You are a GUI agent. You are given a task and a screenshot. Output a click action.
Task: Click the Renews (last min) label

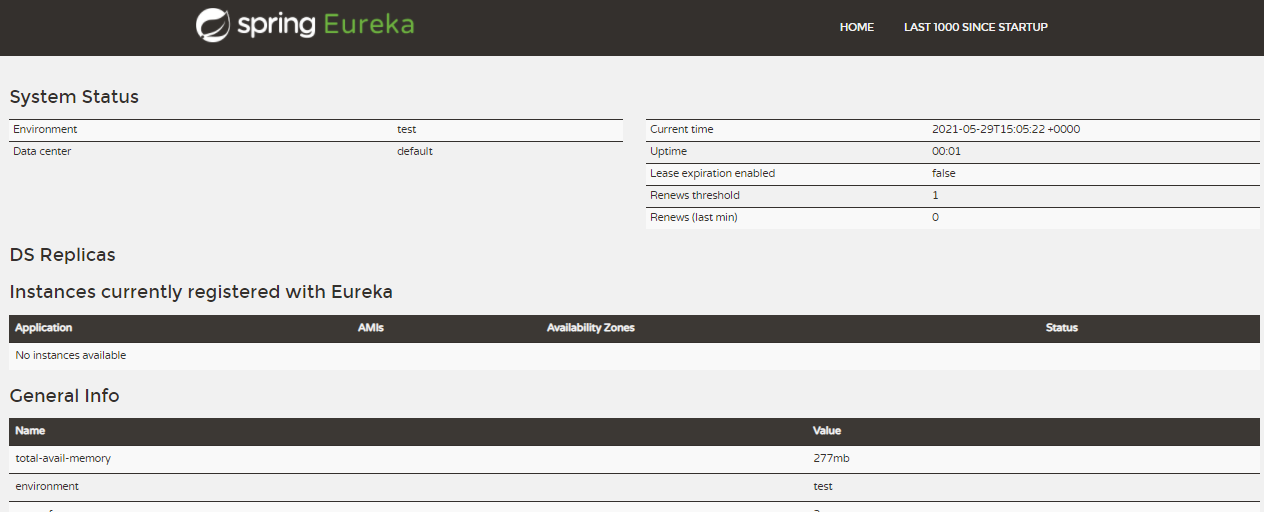click(x=694, y=218)
